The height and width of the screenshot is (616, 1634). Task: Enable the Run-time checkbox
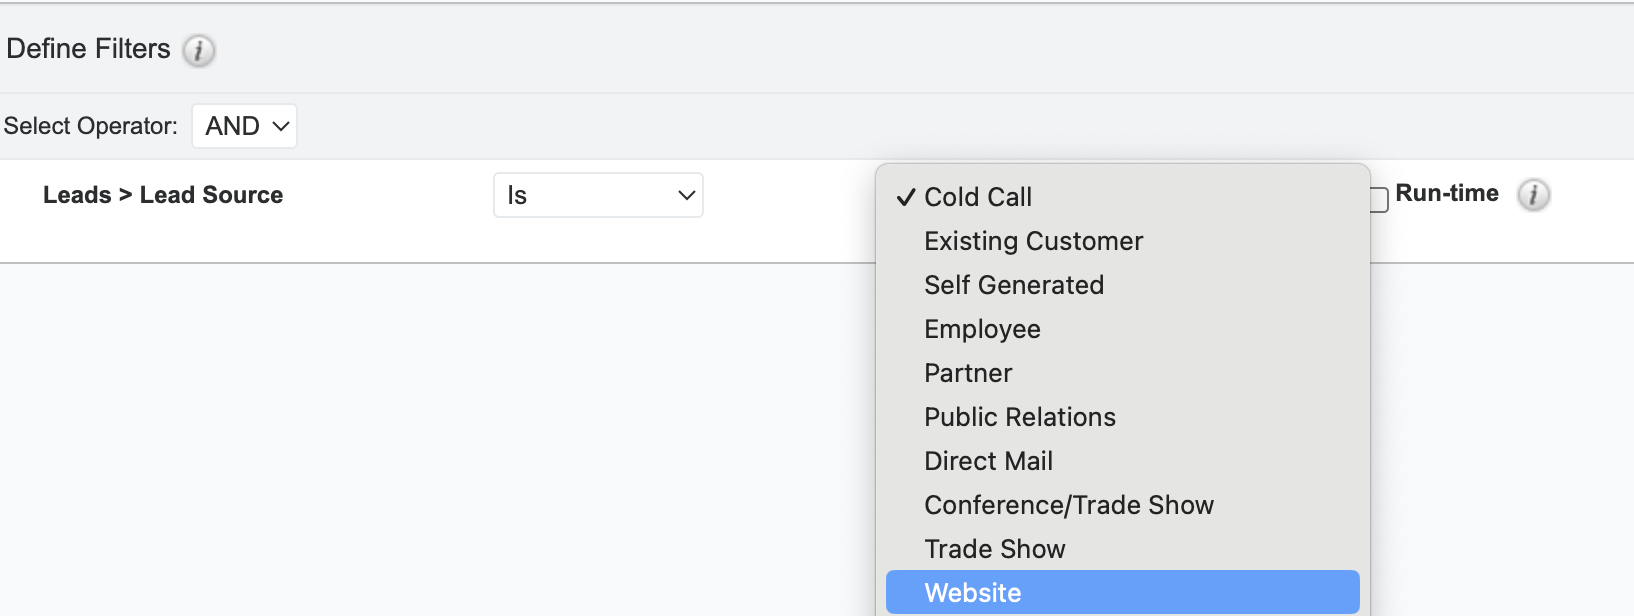pos(1380,200)
